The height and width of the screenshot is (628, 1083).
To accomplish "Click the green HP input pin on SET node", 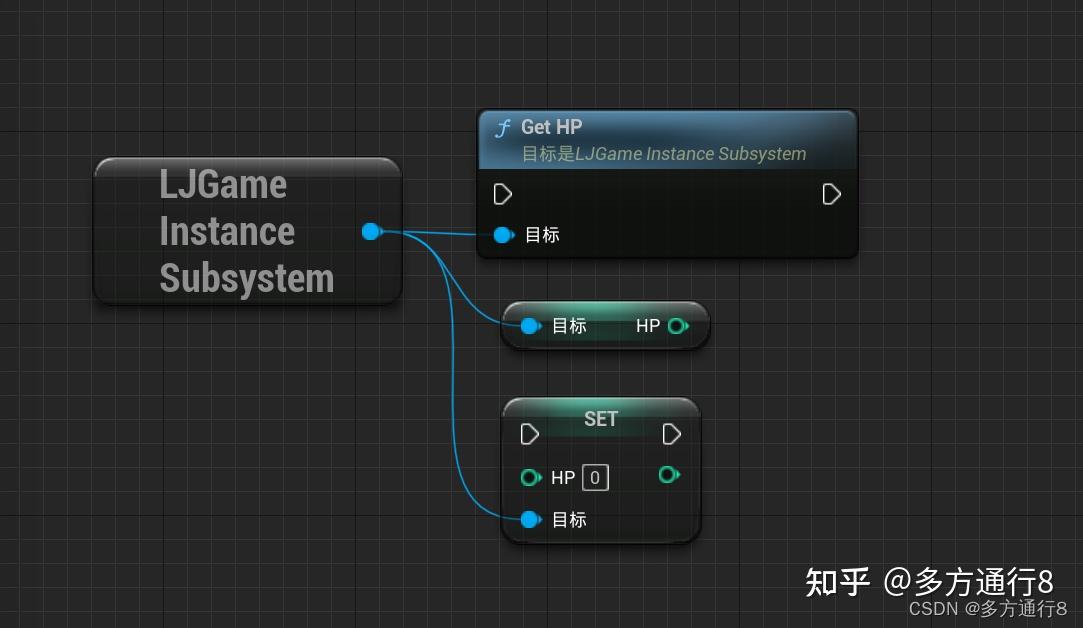I will 531,477.
